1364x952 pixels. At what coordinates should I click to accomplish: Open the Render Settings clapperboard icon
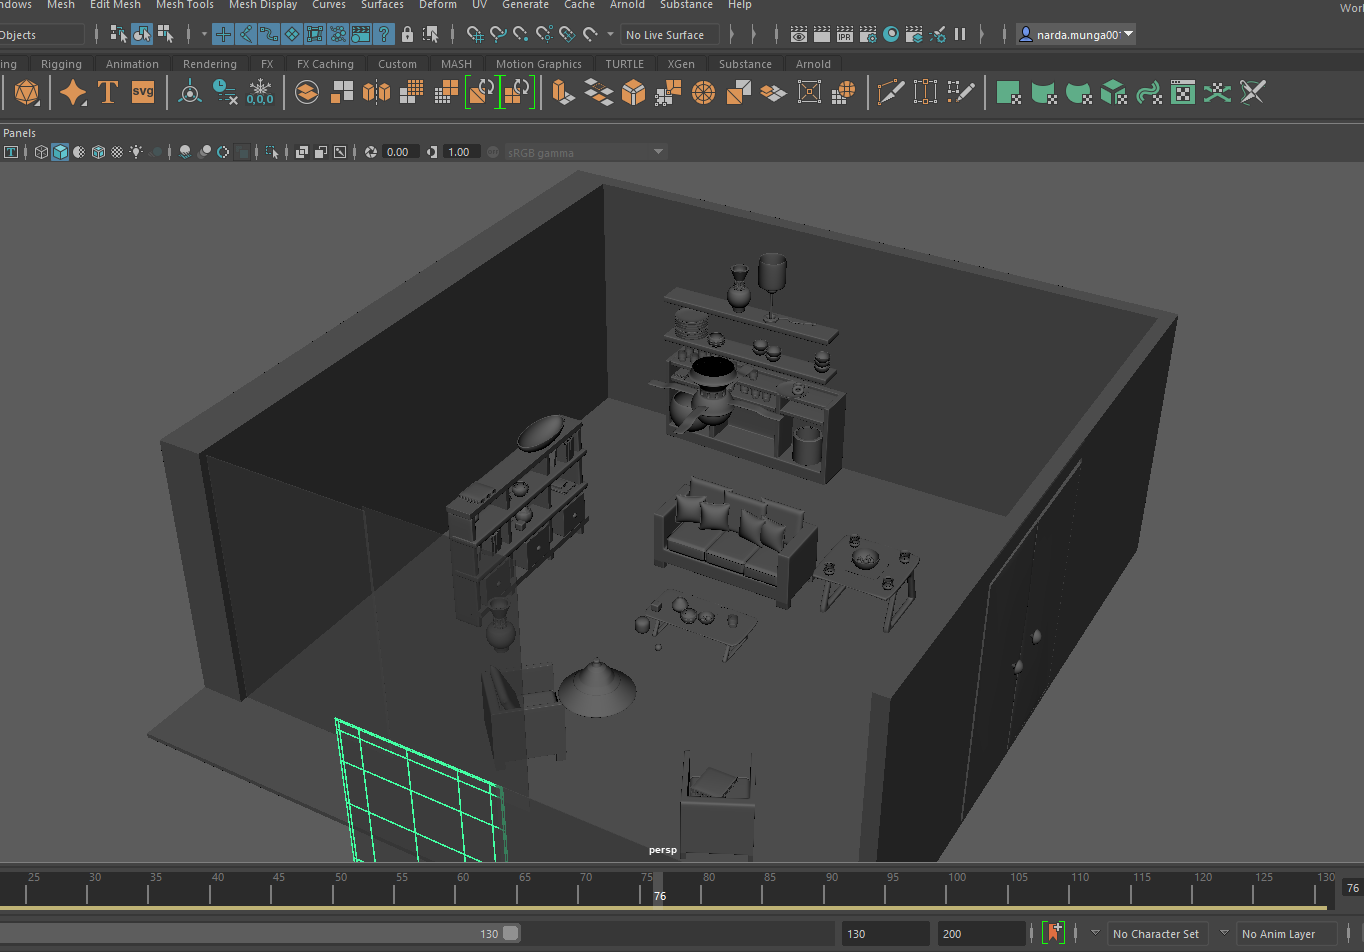pyautogui.click(x=868, y=35)
